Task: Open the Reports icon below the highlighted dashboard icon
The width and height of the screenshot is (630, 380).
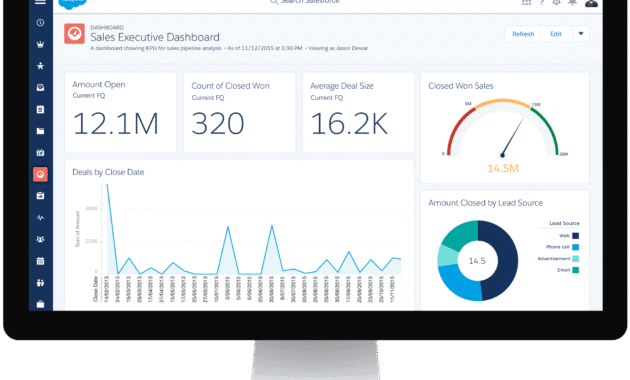Action: [40, 196]
